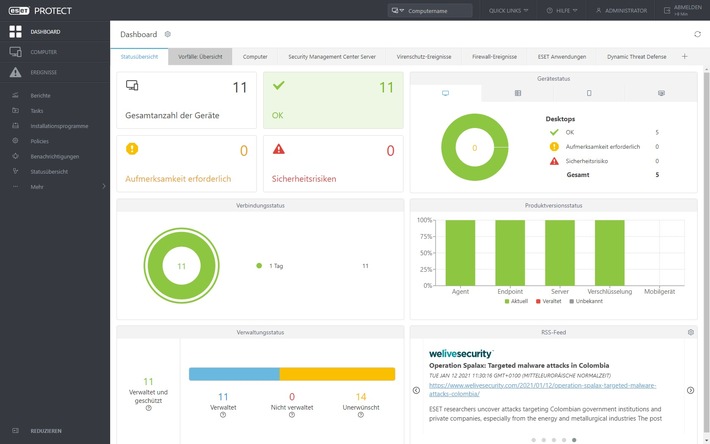
Task: Open the Quick Links dropdown
Action: tap(508, 10)
